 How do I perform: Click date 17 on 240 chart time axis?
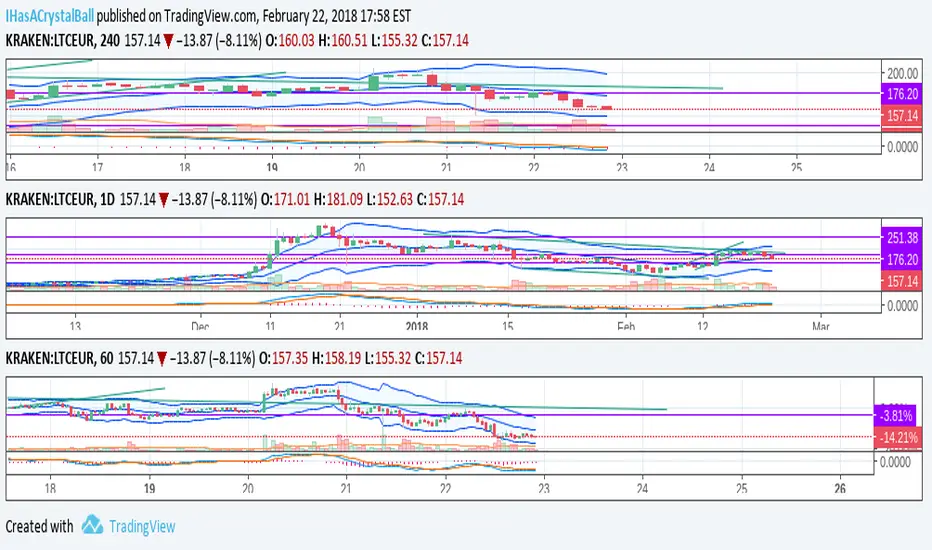click(x=97, y=168)
